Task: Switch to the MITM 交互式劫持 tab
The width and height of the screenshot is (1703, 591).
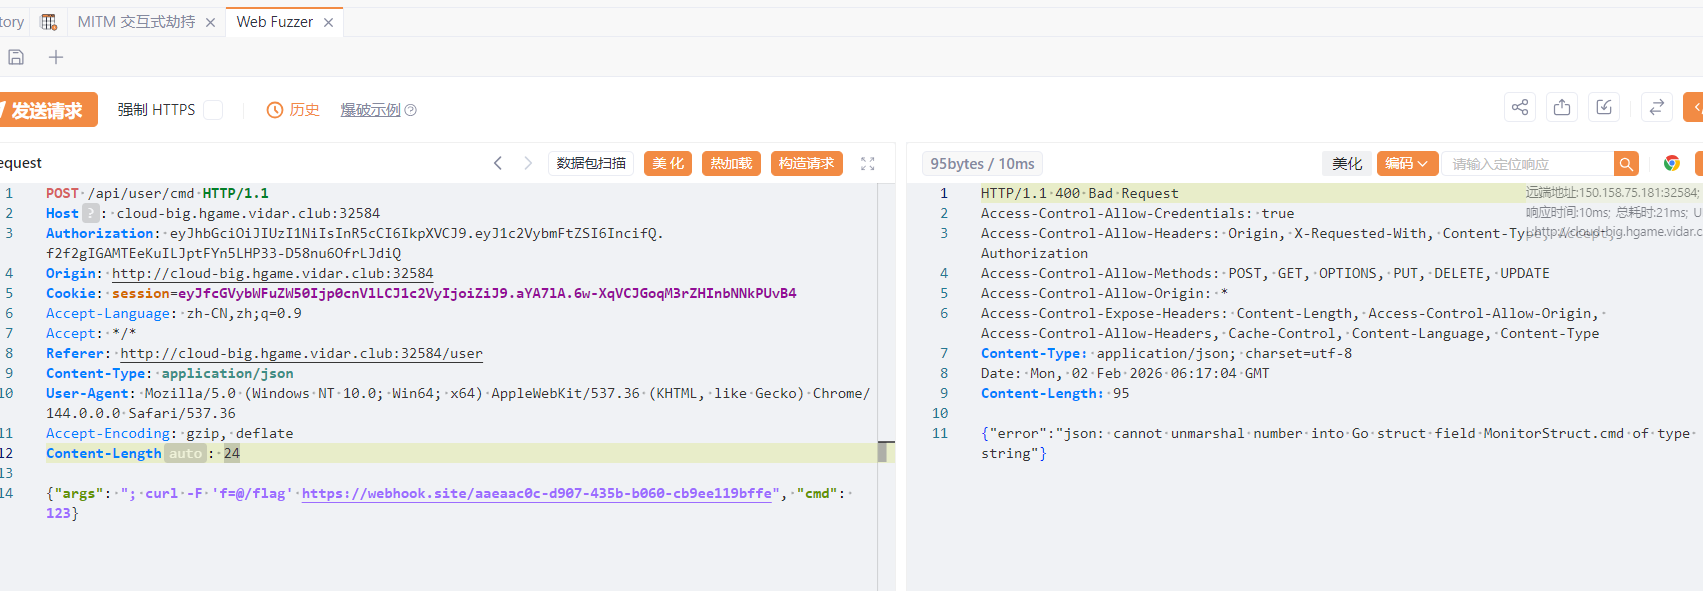Action: (136, 22)
